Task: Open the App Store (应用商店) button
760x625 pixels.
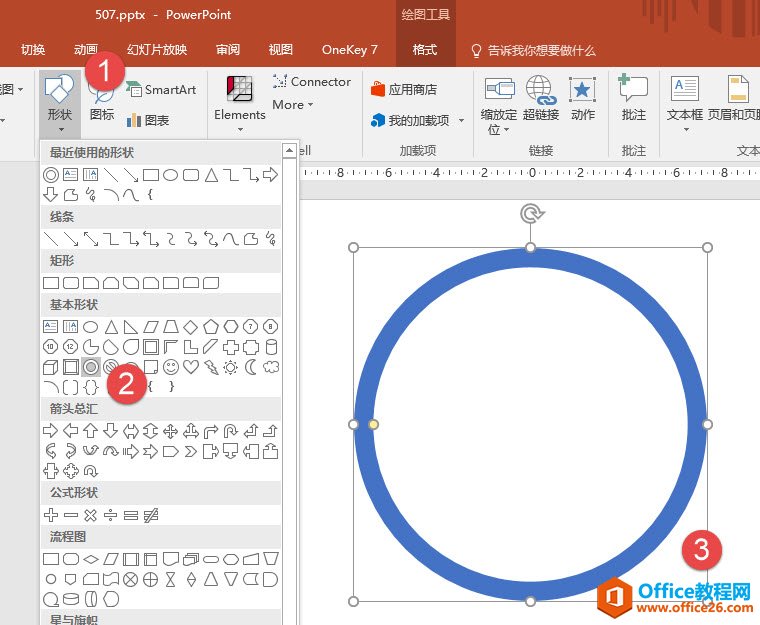Action: [x=404, y=89]
